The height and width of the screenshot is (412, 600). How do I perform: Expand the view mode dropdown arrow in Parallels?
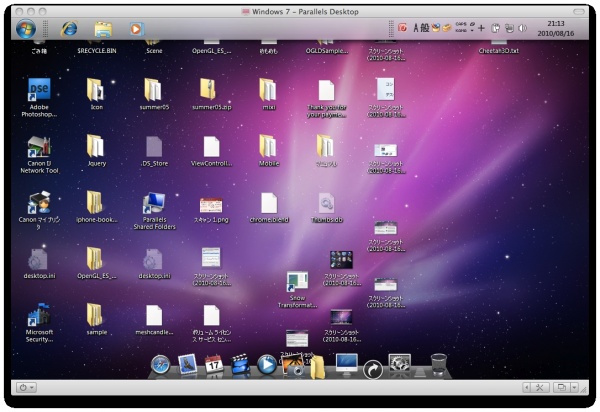[574, 388]
